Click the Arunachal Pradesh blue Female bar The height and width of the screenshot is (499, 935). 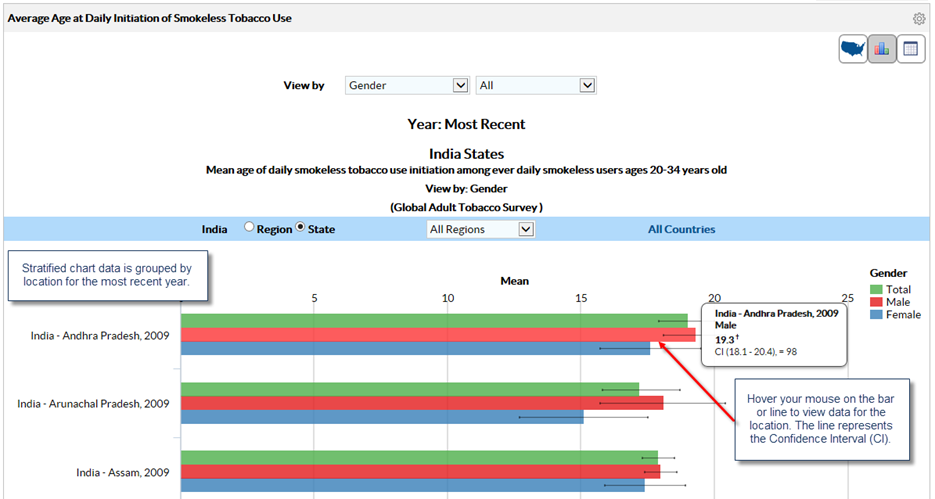tap(380, 417)
